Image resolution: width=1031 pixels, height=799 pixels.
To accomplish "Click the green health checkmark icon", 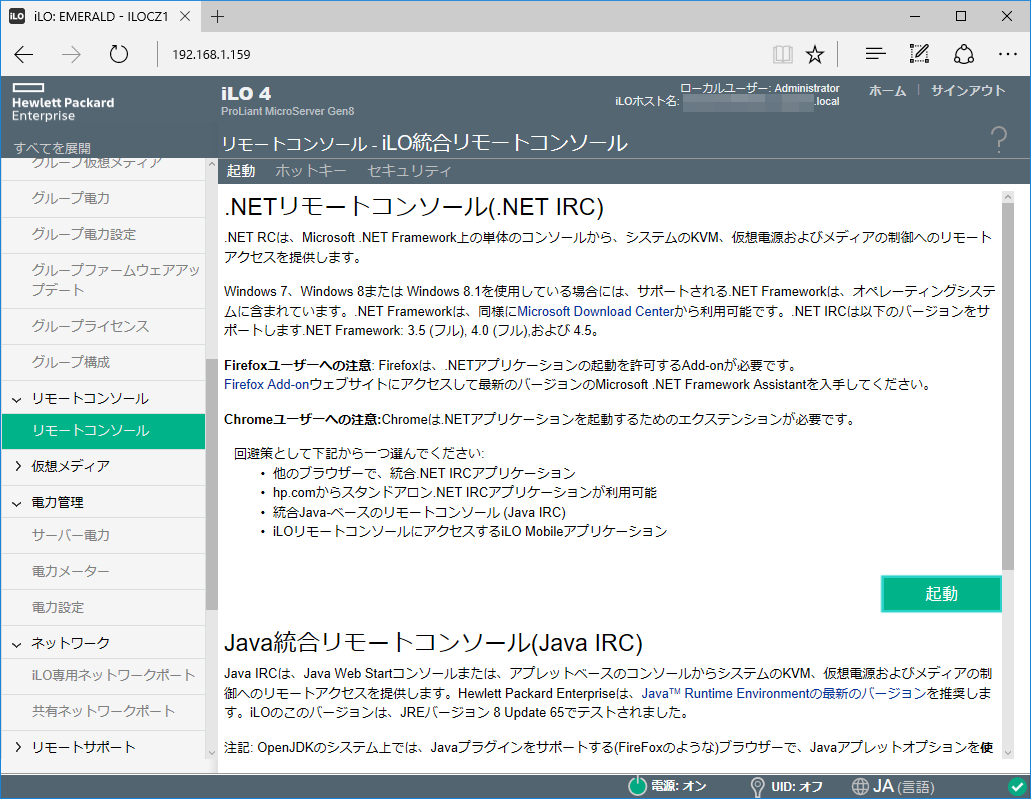I will click(x=1017, y=787).
